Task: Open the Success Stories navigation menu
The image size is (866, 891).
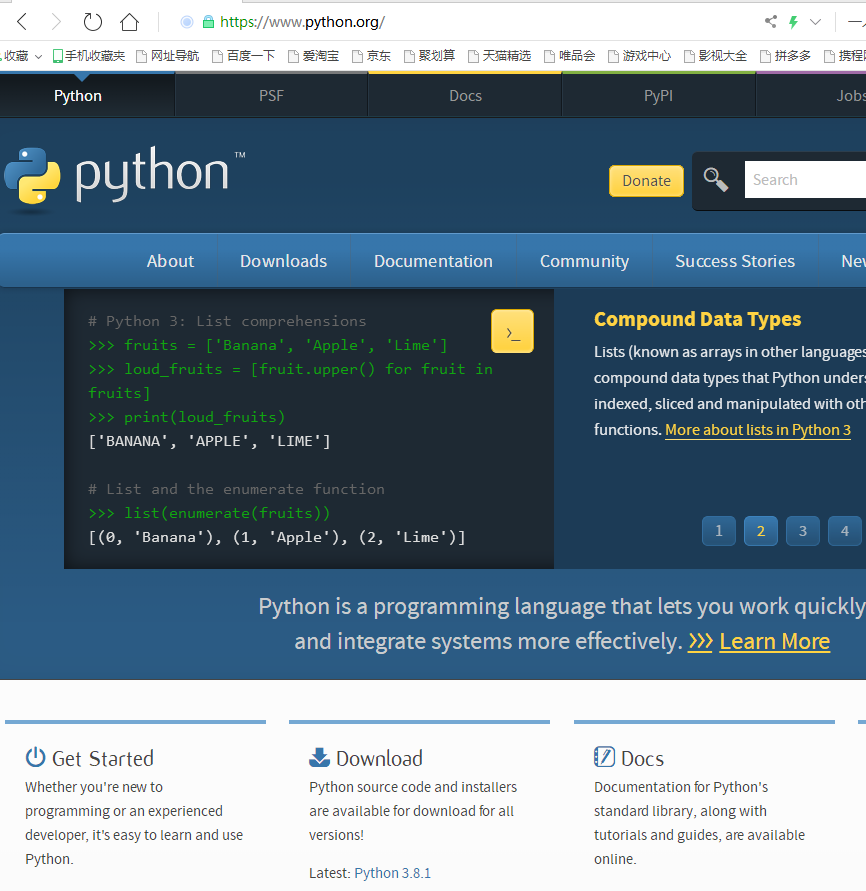Action: [735, 261]
